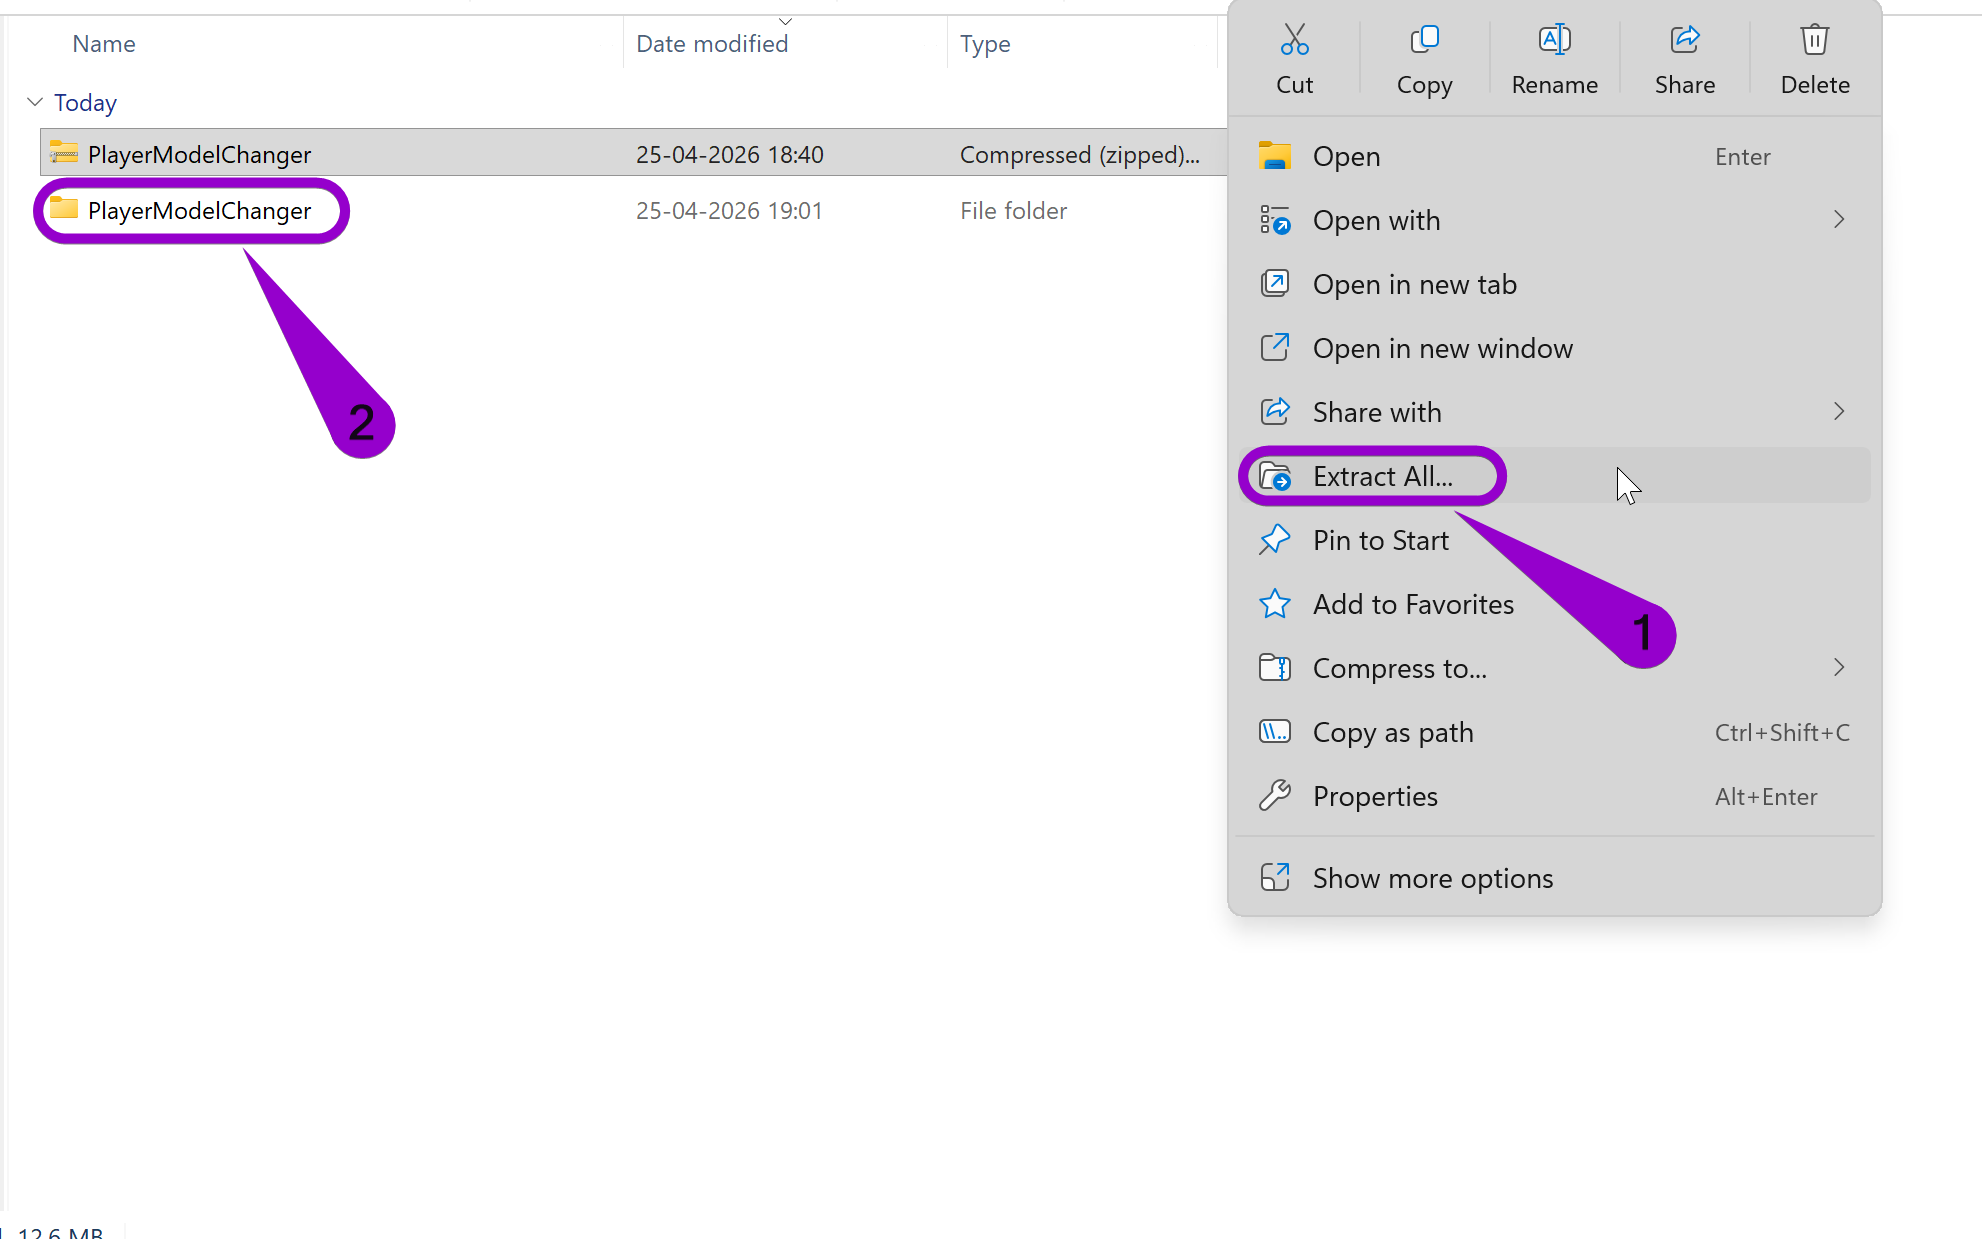Sort files by Date modified column

712,43
